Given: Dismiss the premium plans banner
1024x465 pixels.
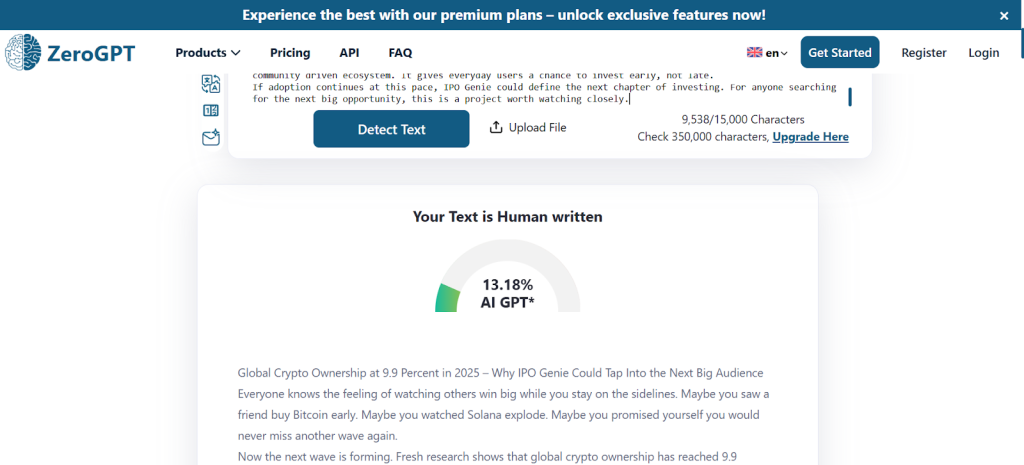Looking at the screenshot, I should point(1004,16).
